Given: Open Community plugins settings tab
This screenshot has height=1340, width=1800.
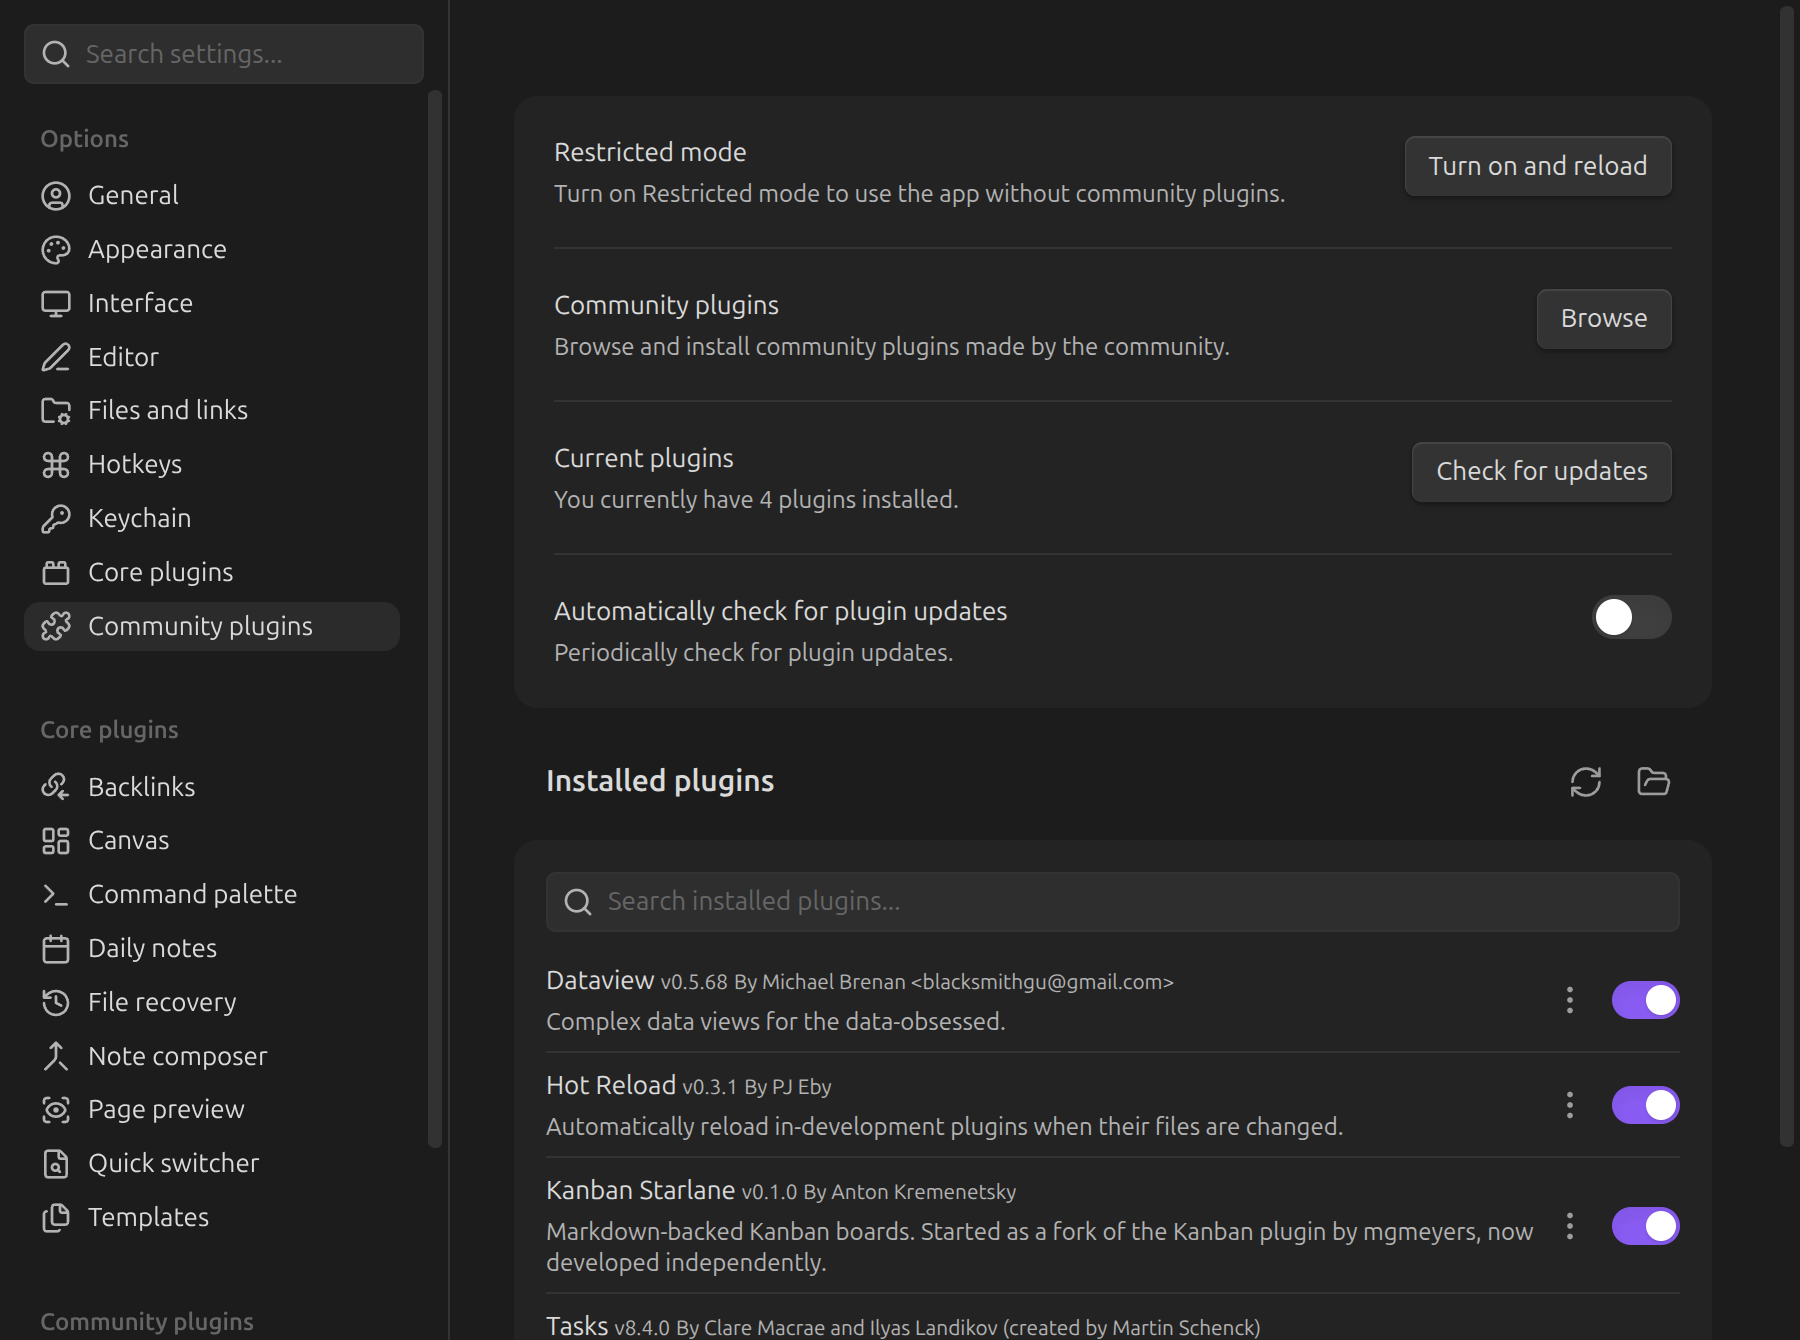Looking at the screenshot, I should [212, 626].
